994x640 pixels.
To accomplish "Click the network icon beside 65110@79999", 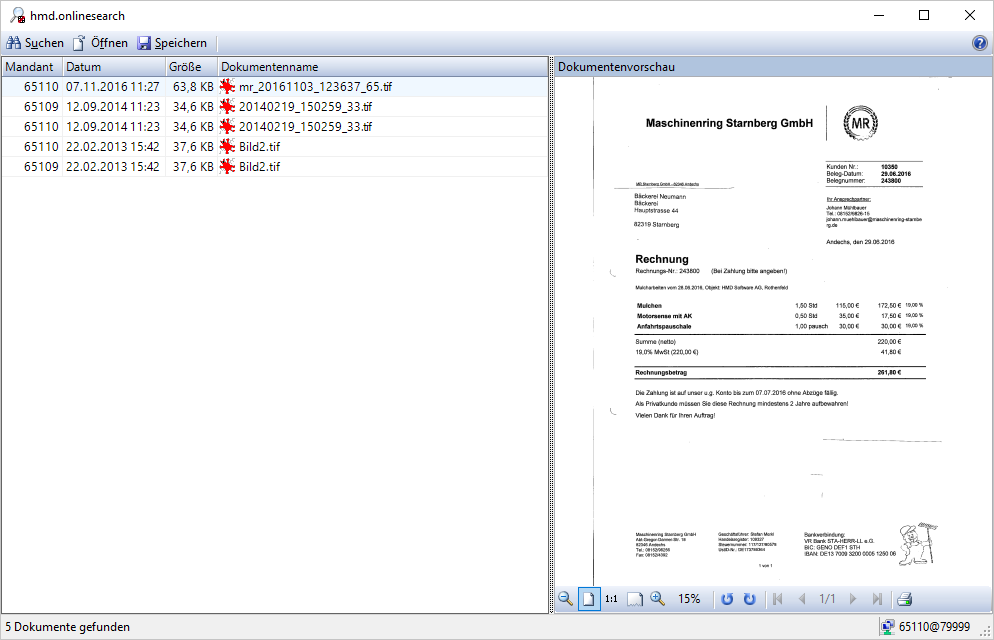I will pos(890,627).
